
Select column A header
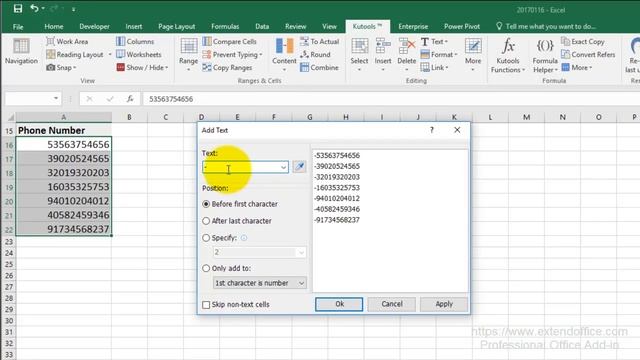coord(64,117)
